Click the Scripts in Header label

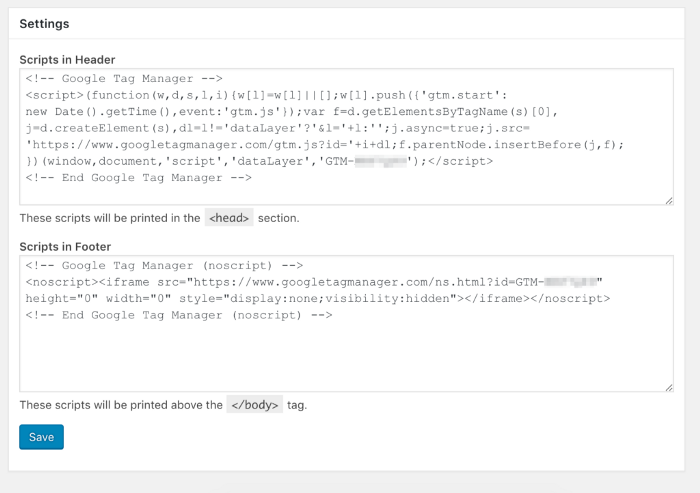(67, 60)
